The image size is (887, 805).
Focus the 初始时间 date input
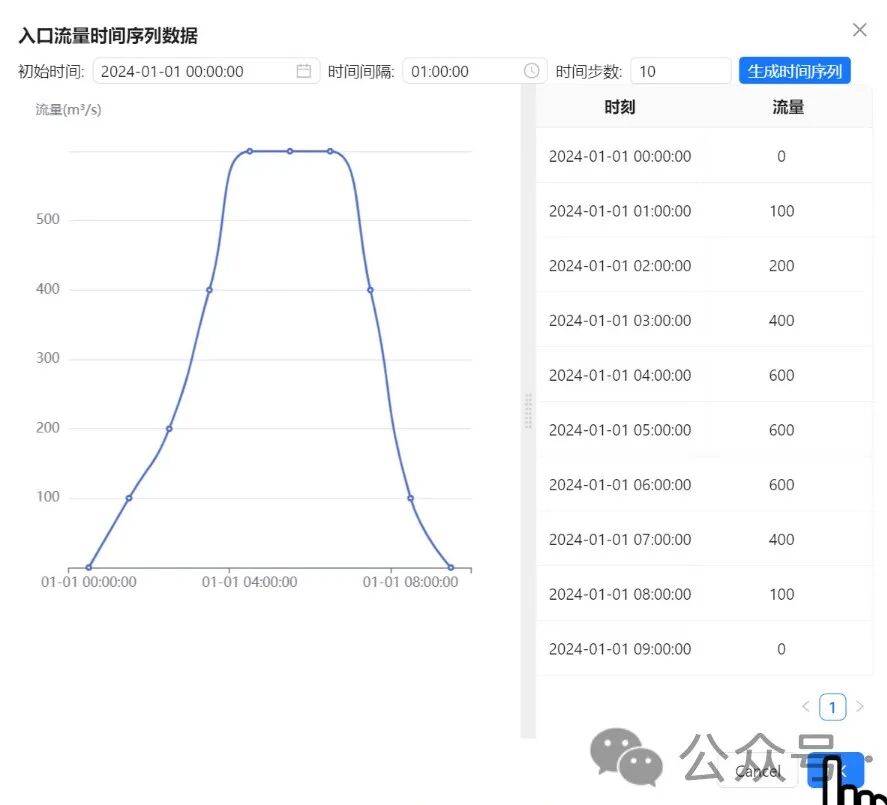click(206, 71)
